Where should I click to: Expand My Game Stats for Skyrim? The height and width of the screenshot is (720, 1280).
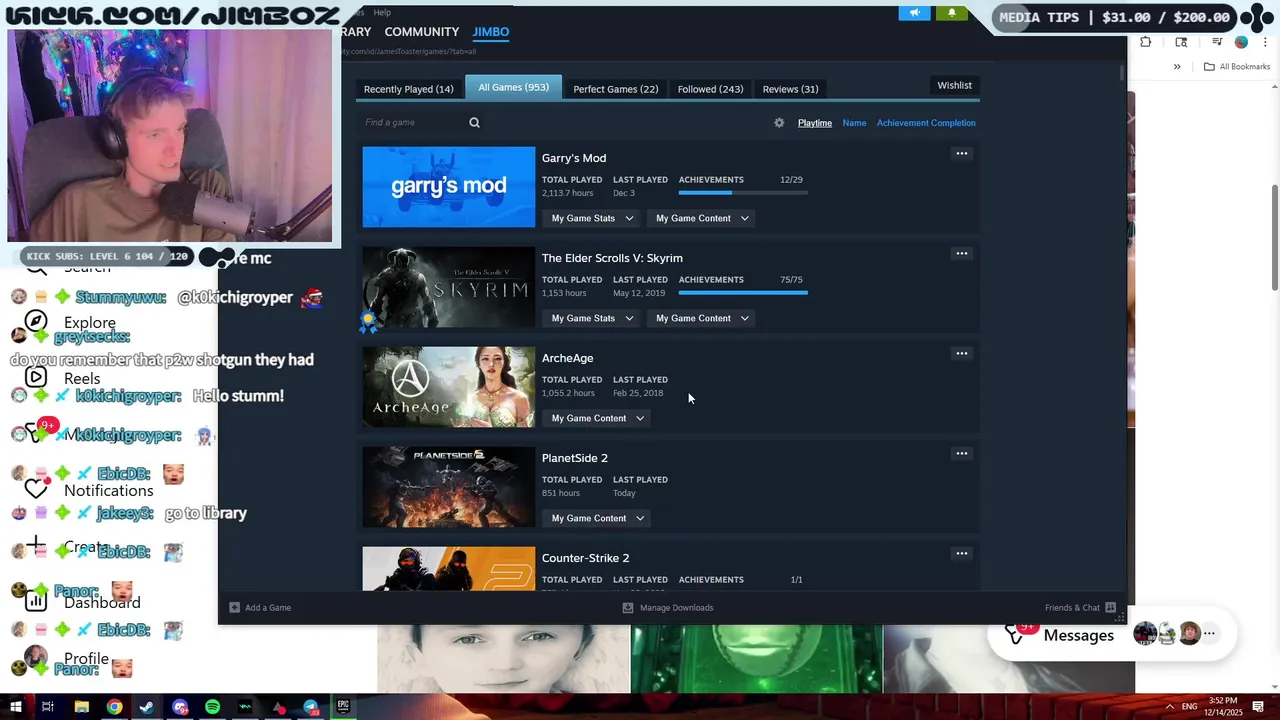click(592, 318)
